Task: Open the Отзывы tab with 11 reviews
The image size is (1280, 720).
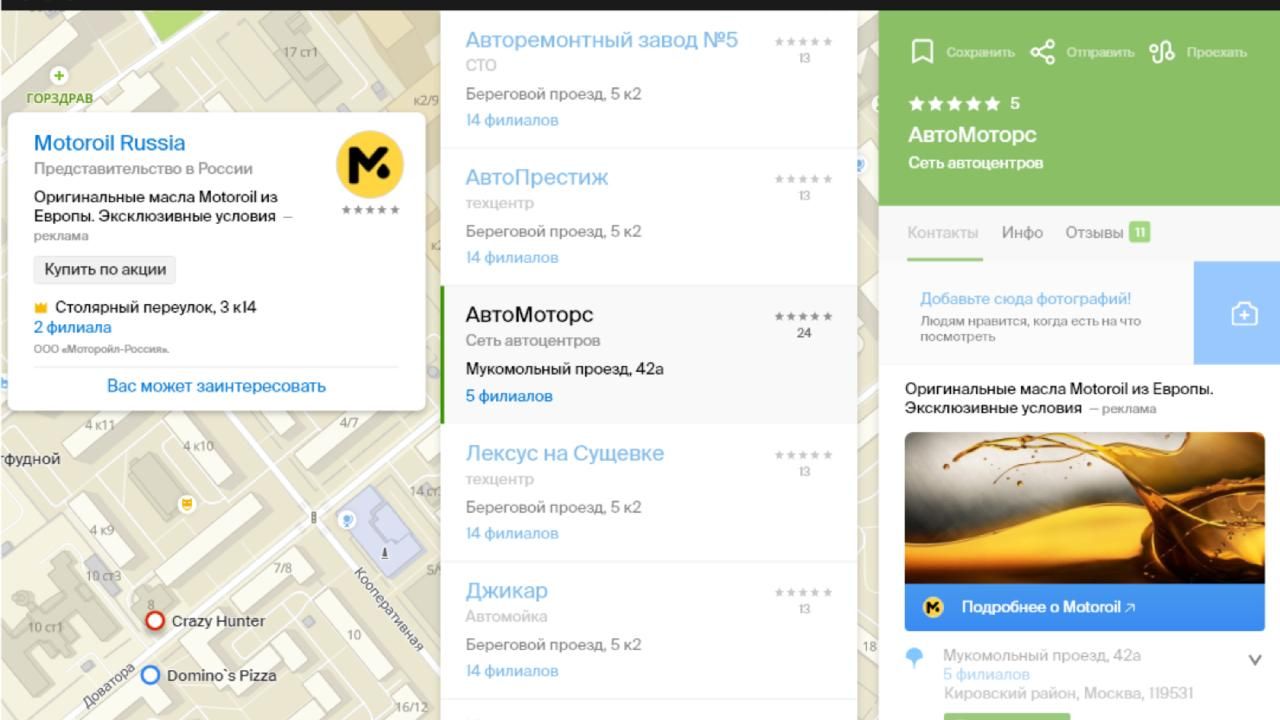Action: coord(1094,232)
